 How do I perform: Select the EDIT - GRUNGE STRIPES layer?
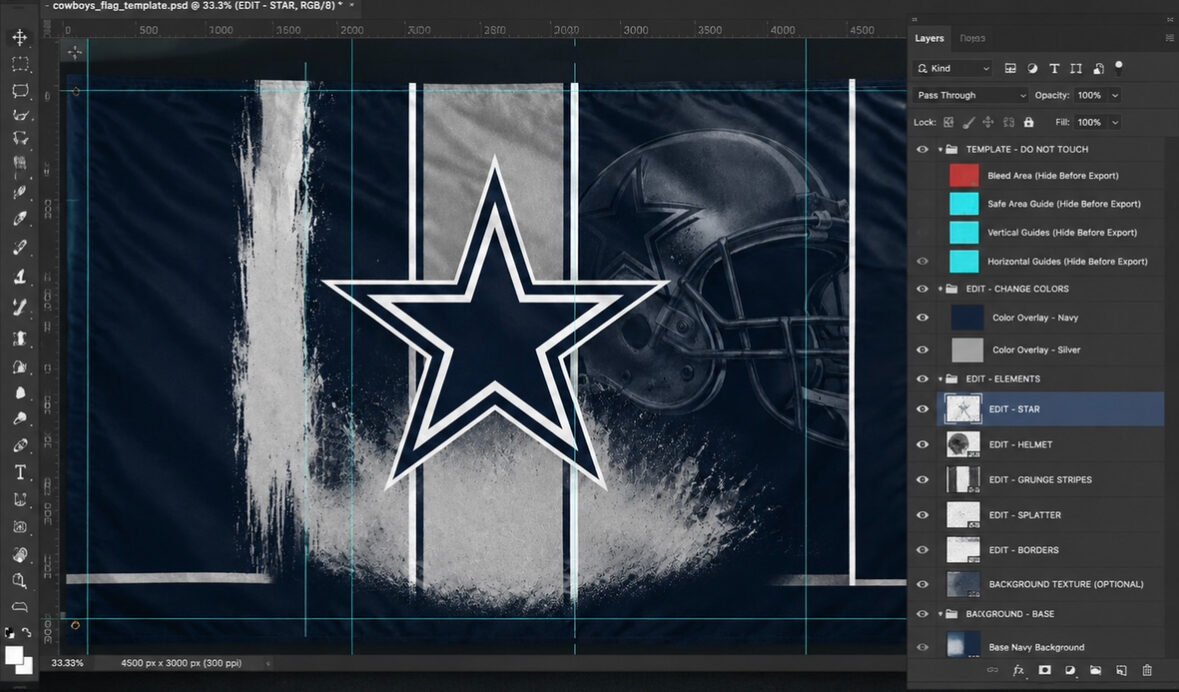coord(1050,480)
